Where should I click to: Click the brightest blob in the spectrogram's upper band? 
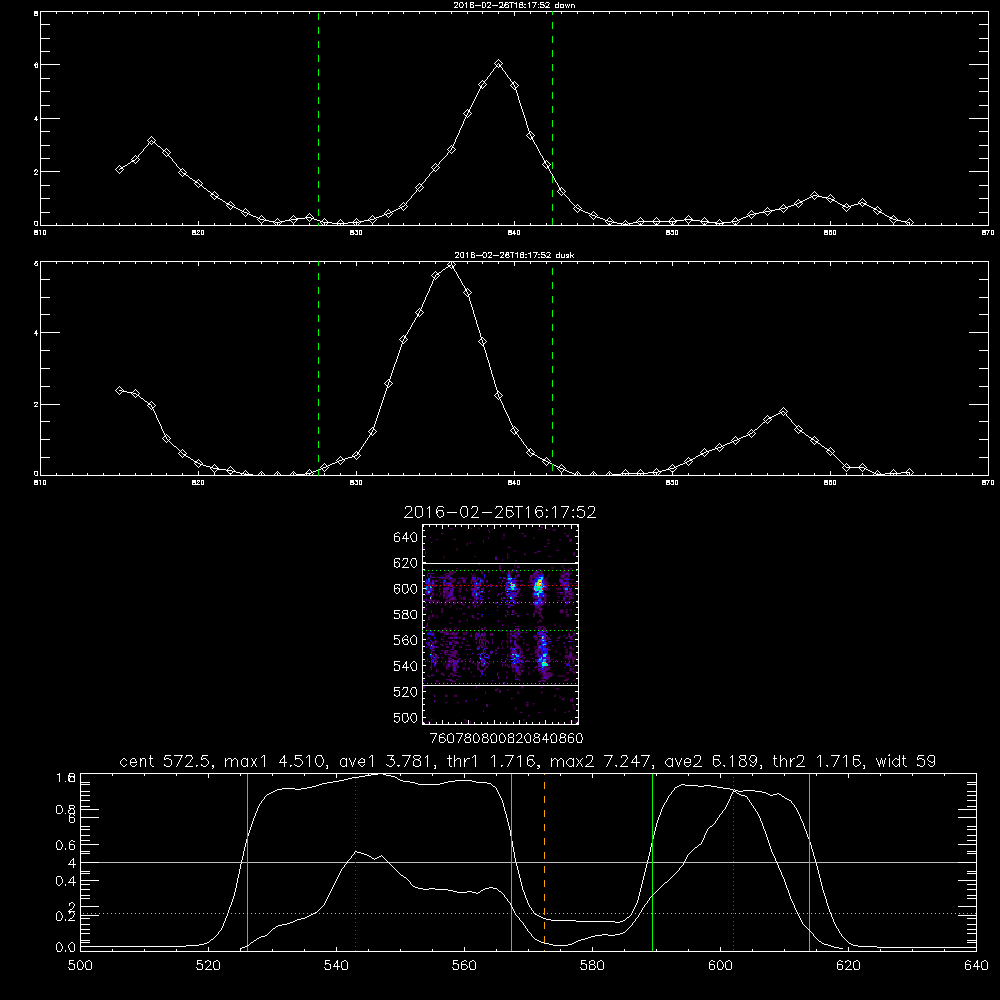pos(540,584)
